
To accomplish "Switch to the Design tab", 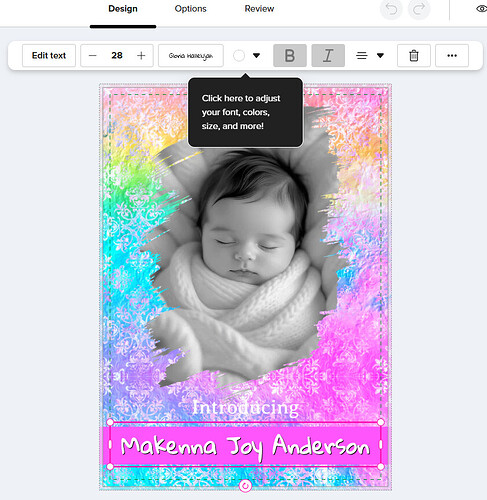I will pos(123,9).
